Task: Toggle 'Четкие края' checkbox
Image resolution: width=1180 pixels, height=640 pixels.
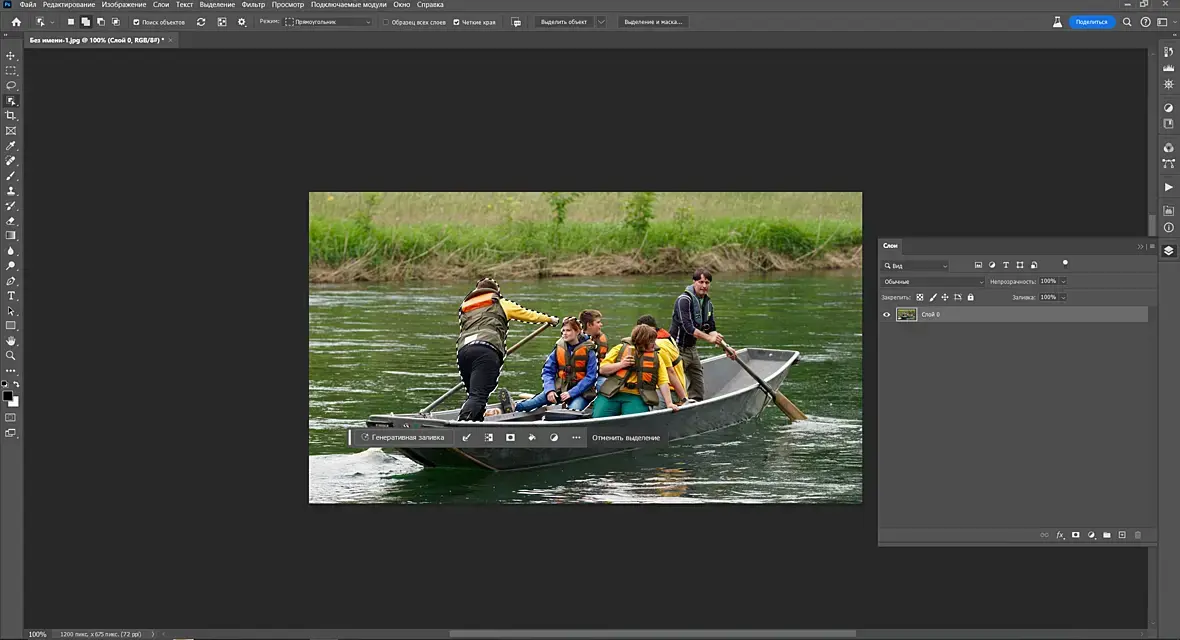Action: 456,23
